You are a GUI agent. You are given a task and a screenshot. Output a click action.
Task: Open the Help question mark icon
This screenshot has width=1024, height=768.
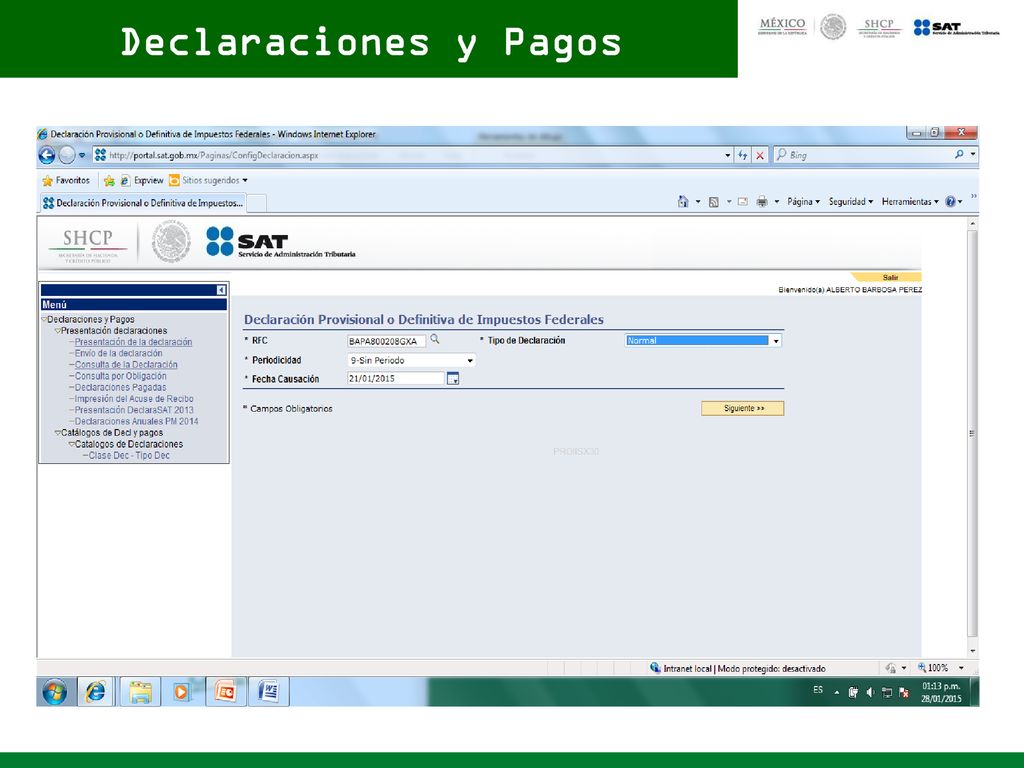coord(950,202)
